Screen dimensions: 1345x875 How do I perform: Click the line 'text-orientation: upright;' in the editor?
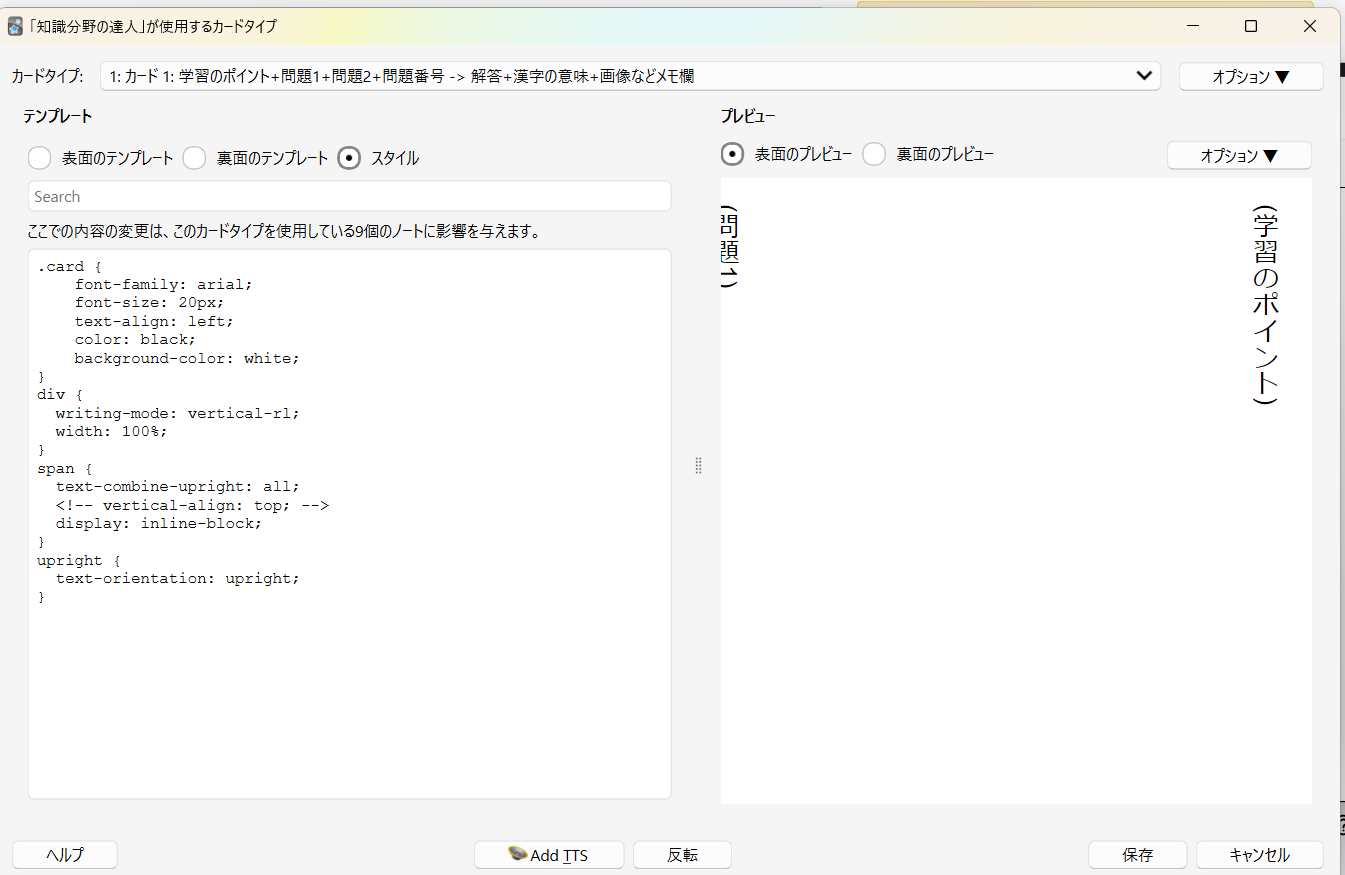pos(177,578)
